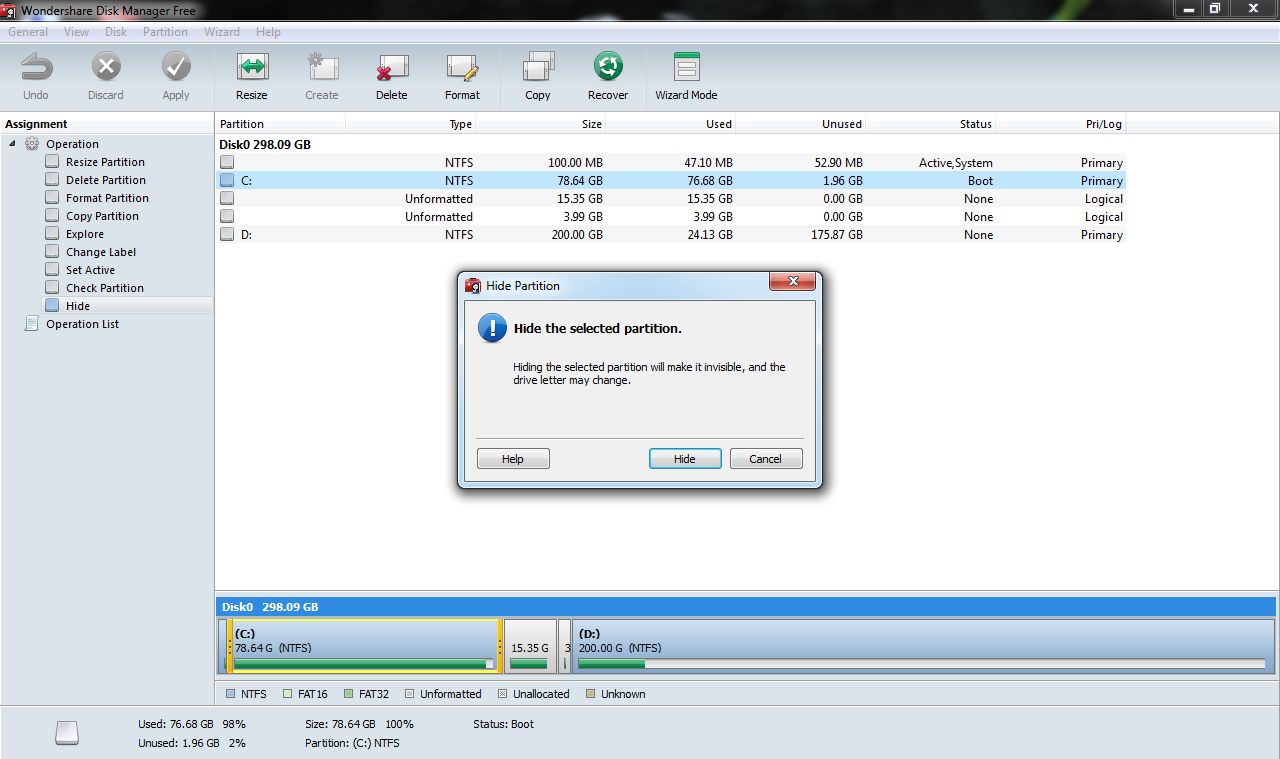Viewport: 1280px width, 759px height.
Task: Open the Disk menu
Action: pyautogui.click(x=116, y=32)
